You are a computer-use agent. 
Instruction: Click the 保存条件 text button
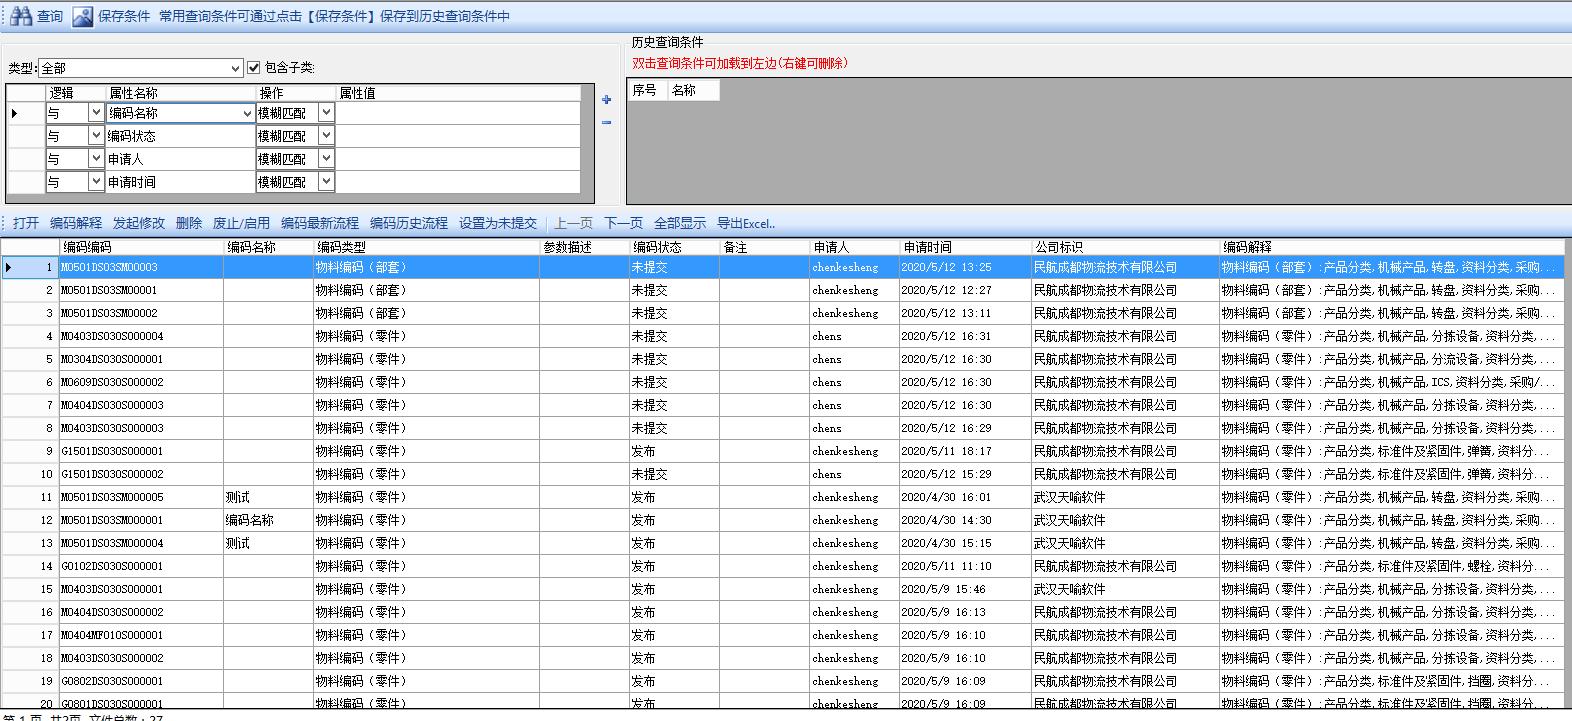point(124,16)
